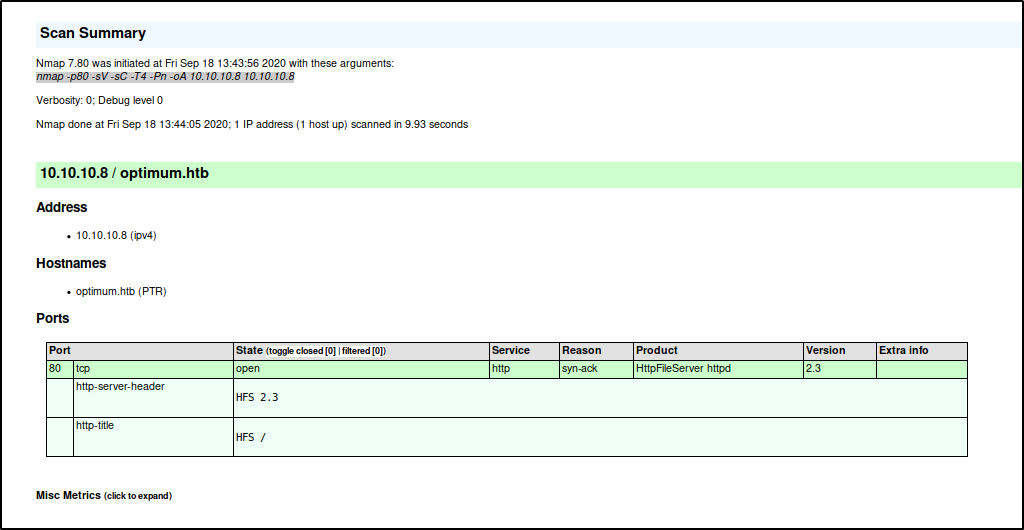Click the open state cell
Viewport: 1024px width, 530px height.
coord(362,369)
